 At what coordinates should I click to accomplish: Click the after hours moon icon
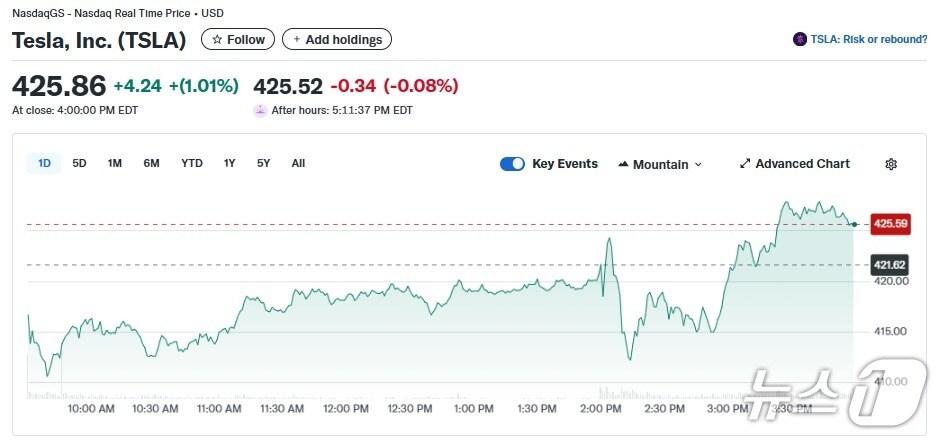(x=260, y=110)
